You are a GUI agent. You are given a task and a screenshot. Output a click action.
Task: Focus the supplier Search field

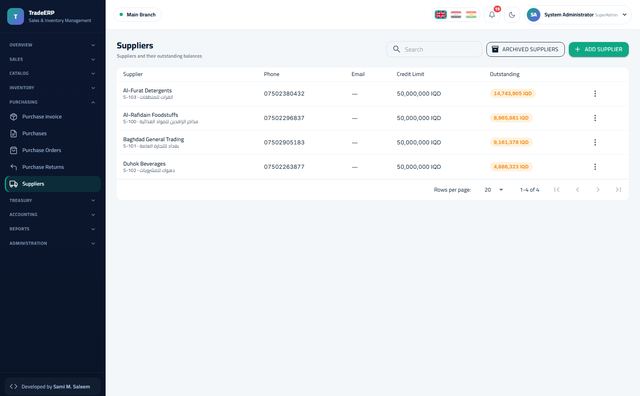(434, 49)
